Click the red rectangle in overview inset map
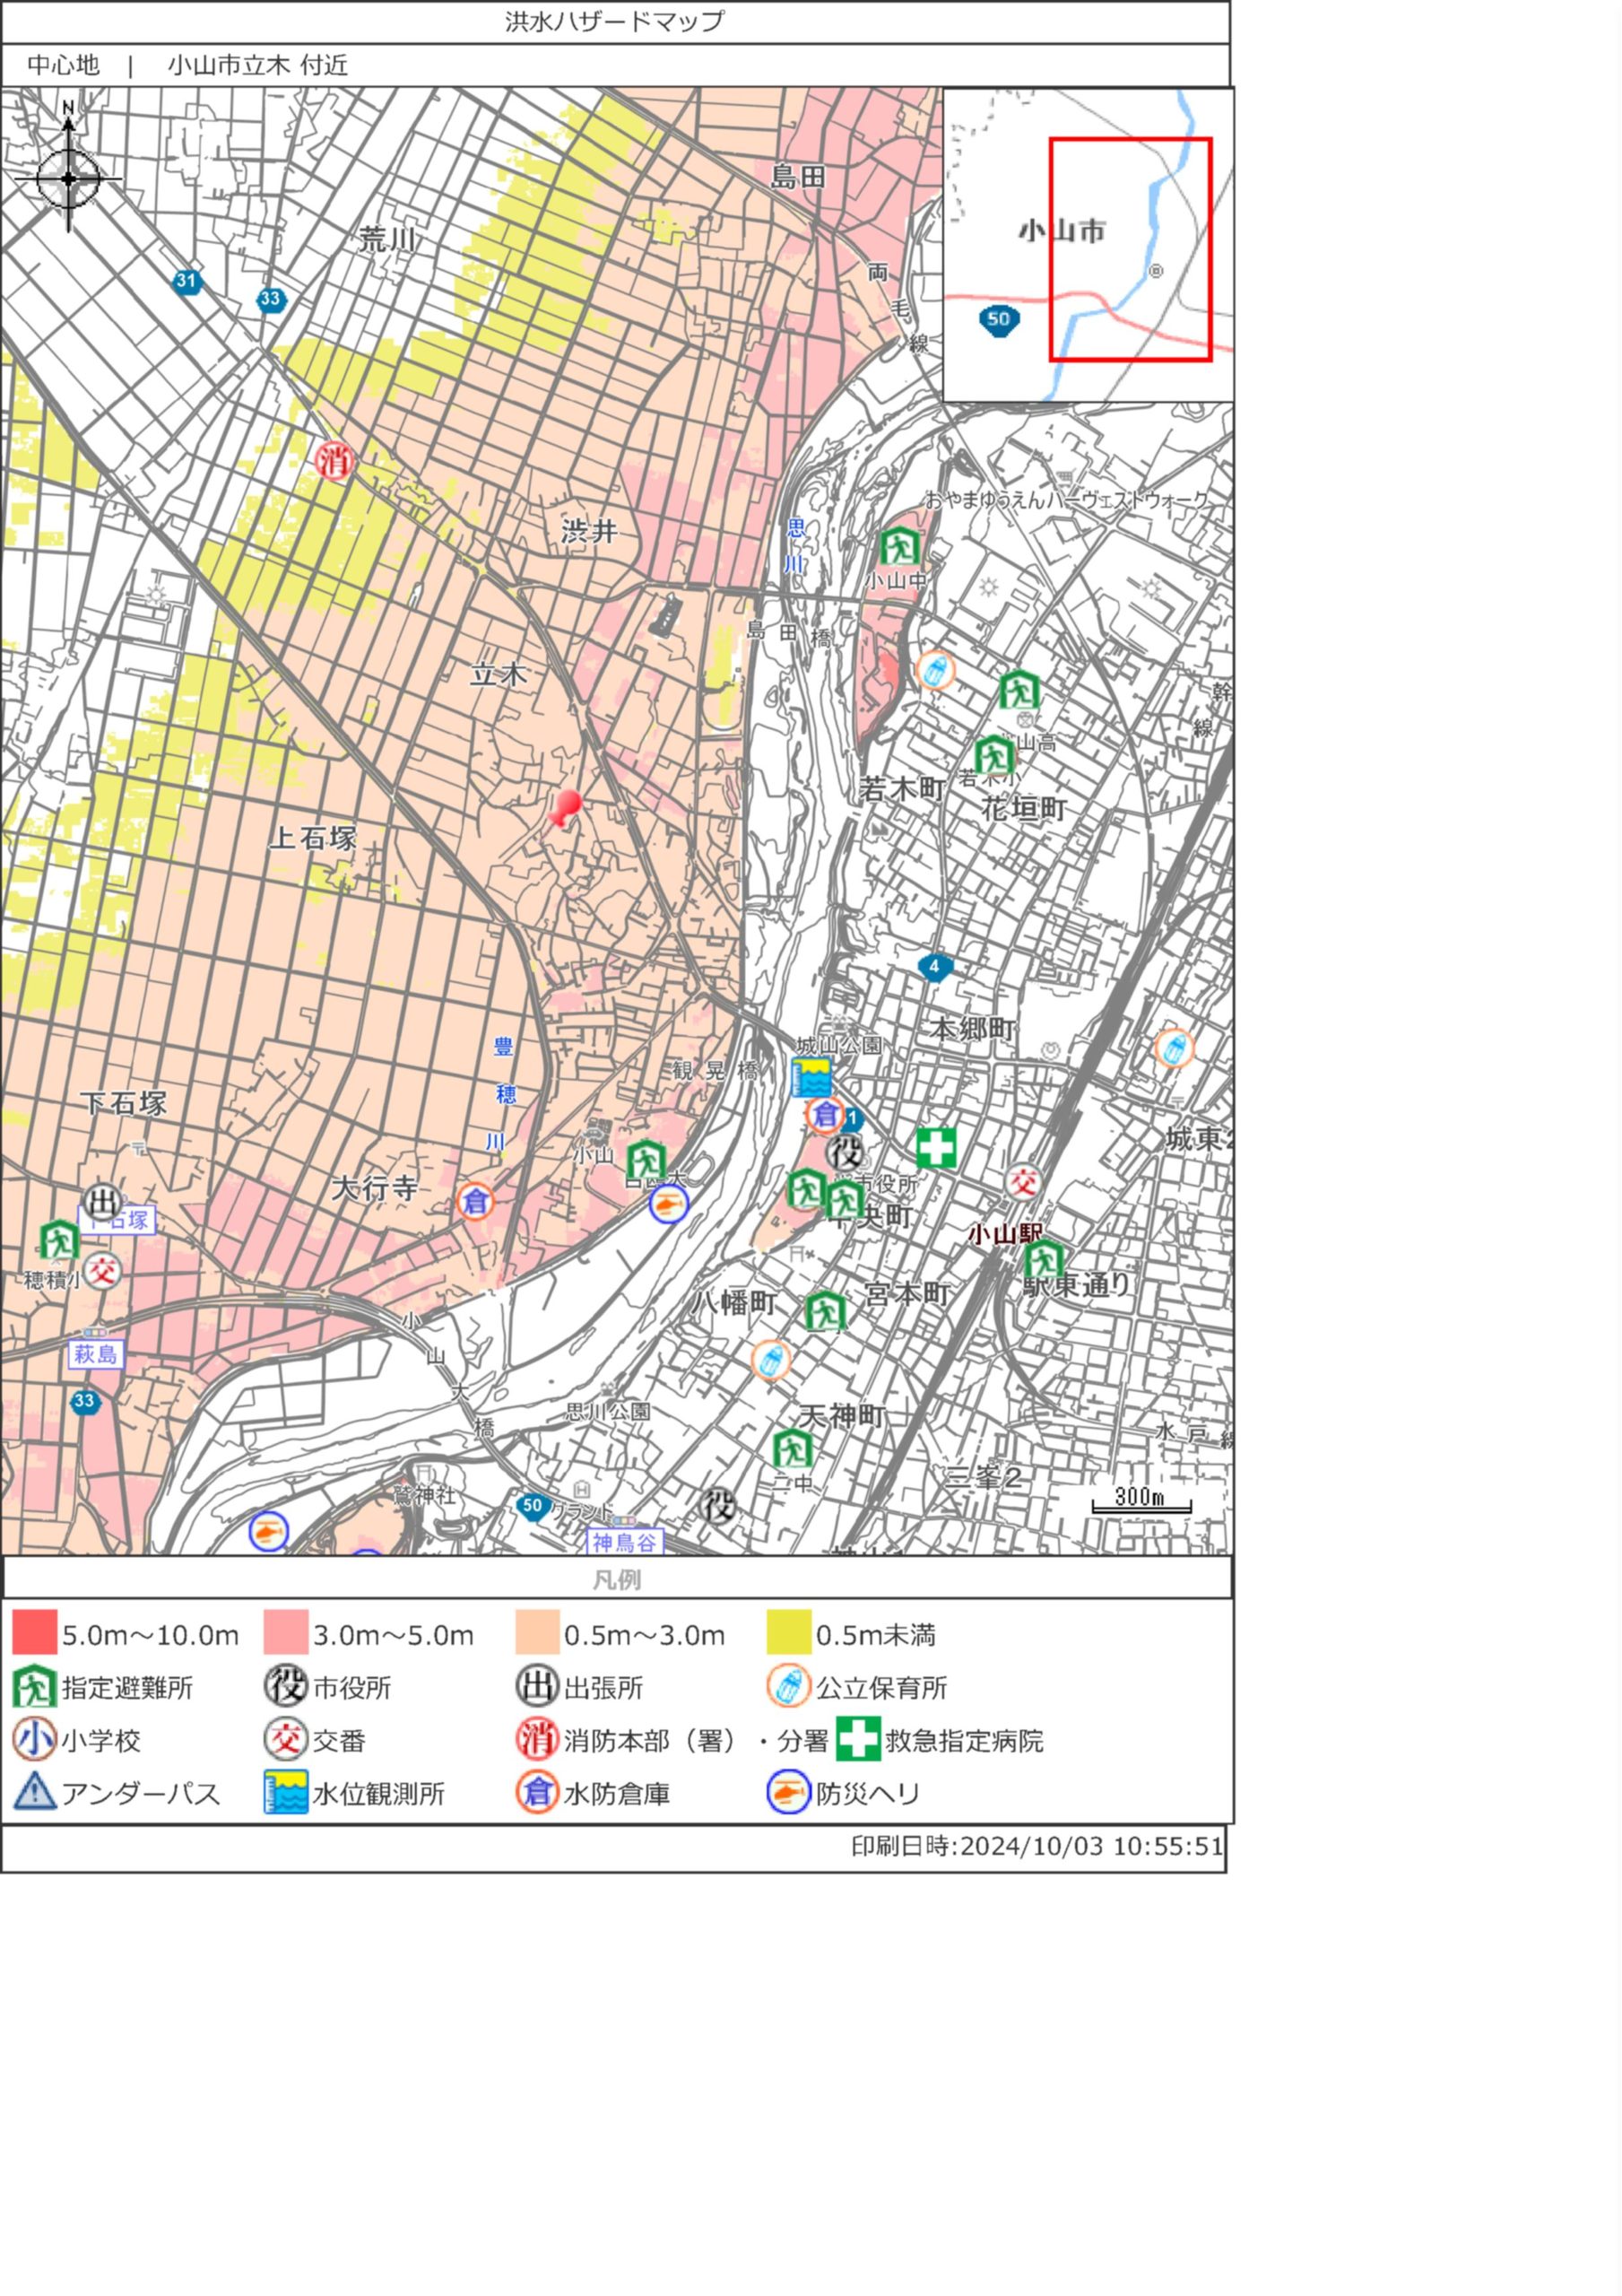 click(1130, 249)
